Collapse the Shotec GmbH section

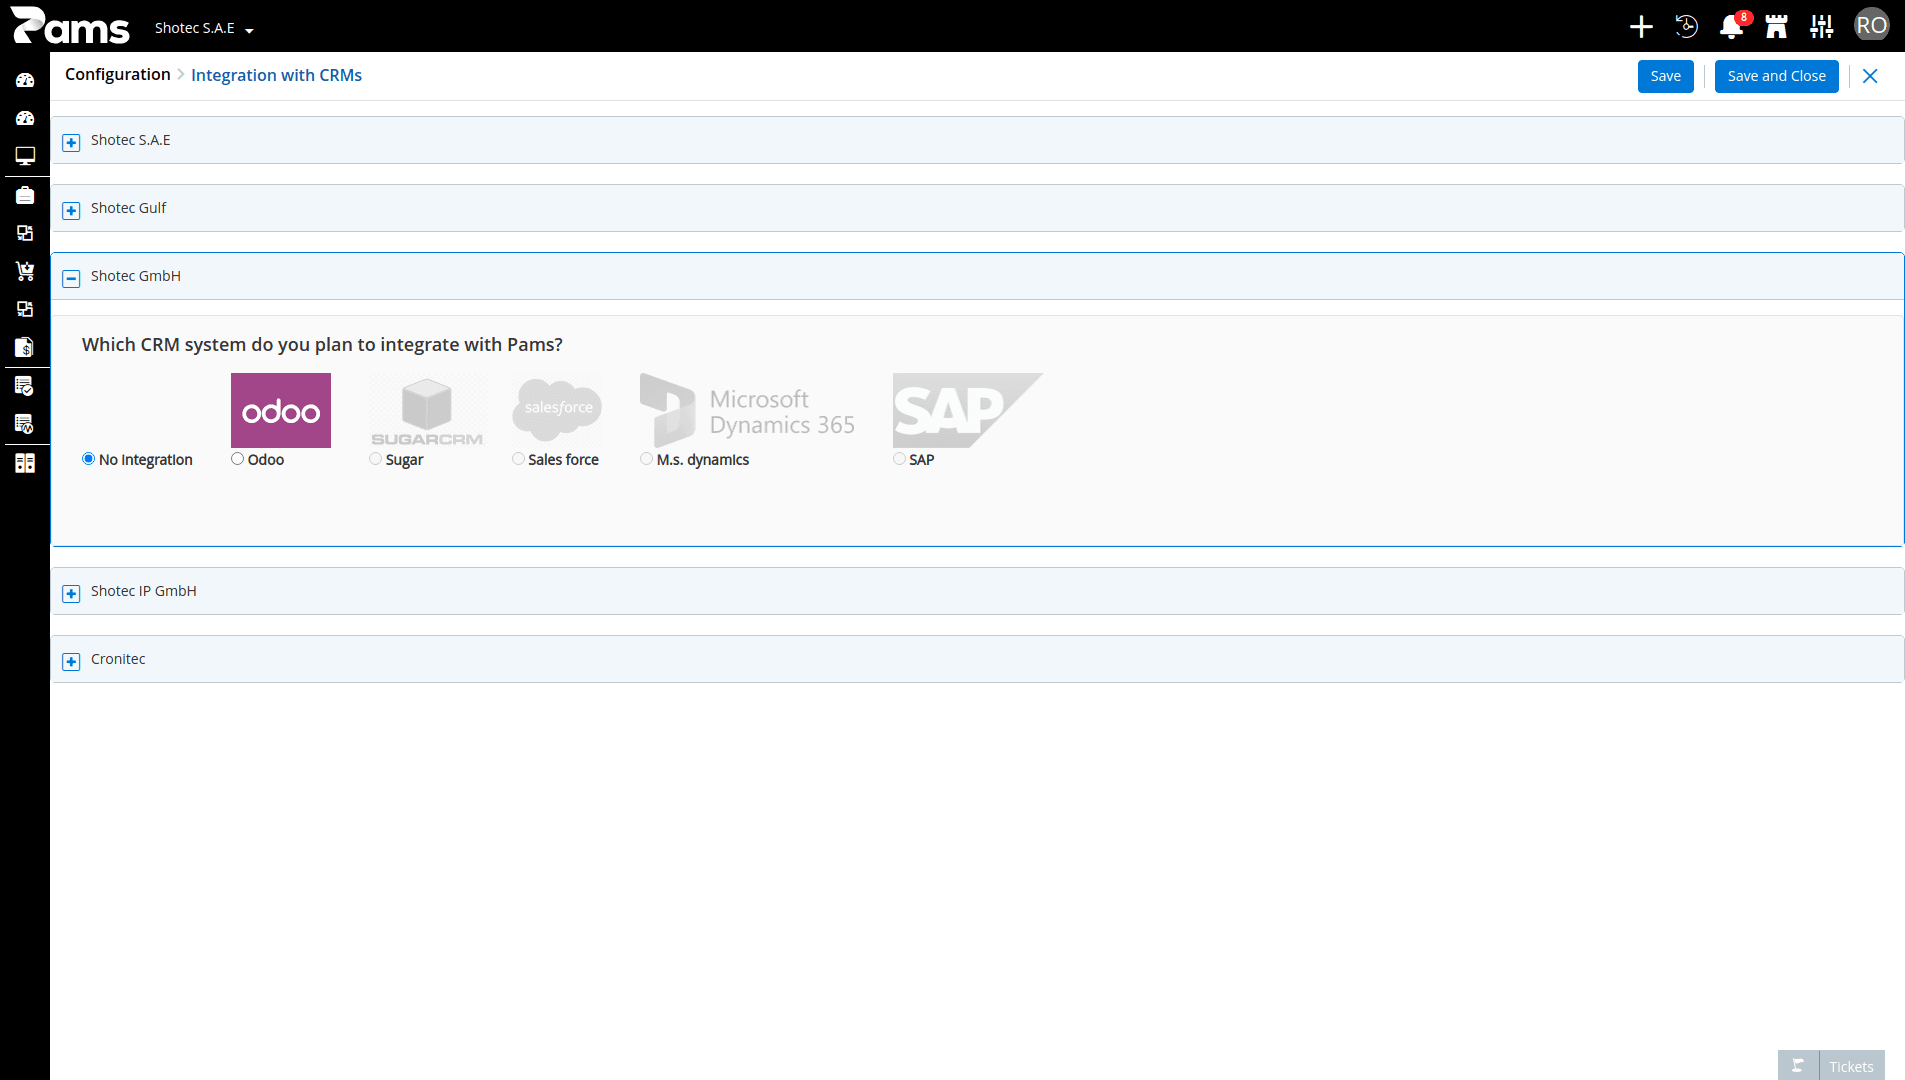(x=71, y=278)
